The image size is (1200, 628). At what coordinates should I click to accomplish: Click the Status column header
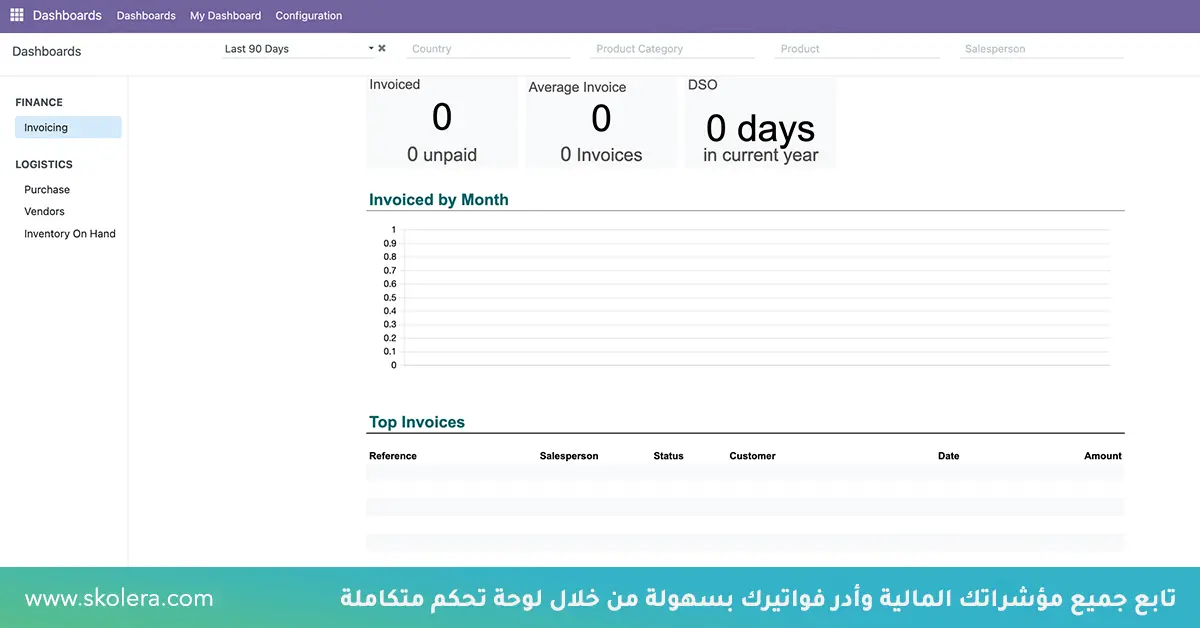click(x=669, y=456)
